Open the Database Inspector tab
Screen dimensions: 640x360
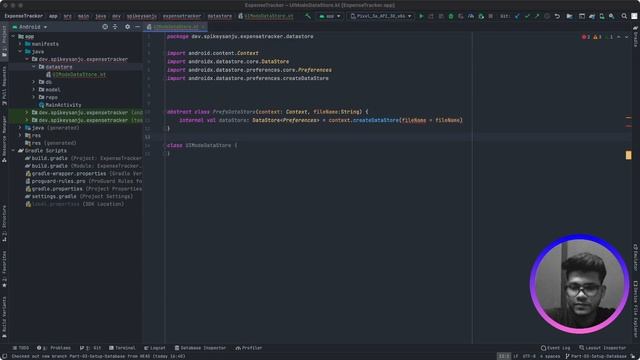[x=200, y=348]
